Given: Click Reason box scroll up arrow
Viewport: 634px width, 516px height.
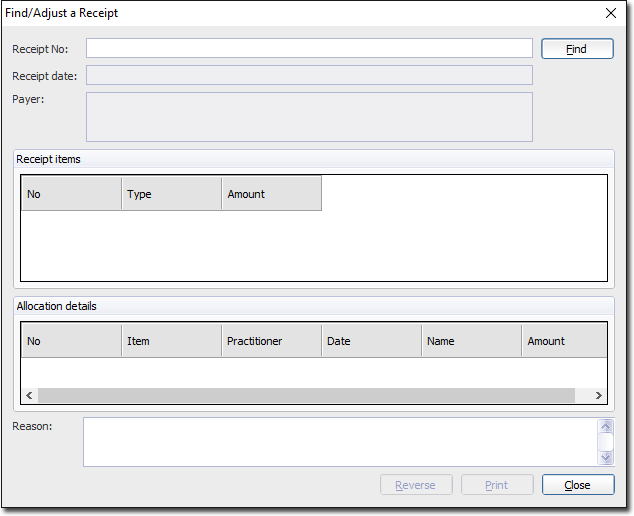Looking at the screenshot, I should pyautogui.click(x=605, y=427).
